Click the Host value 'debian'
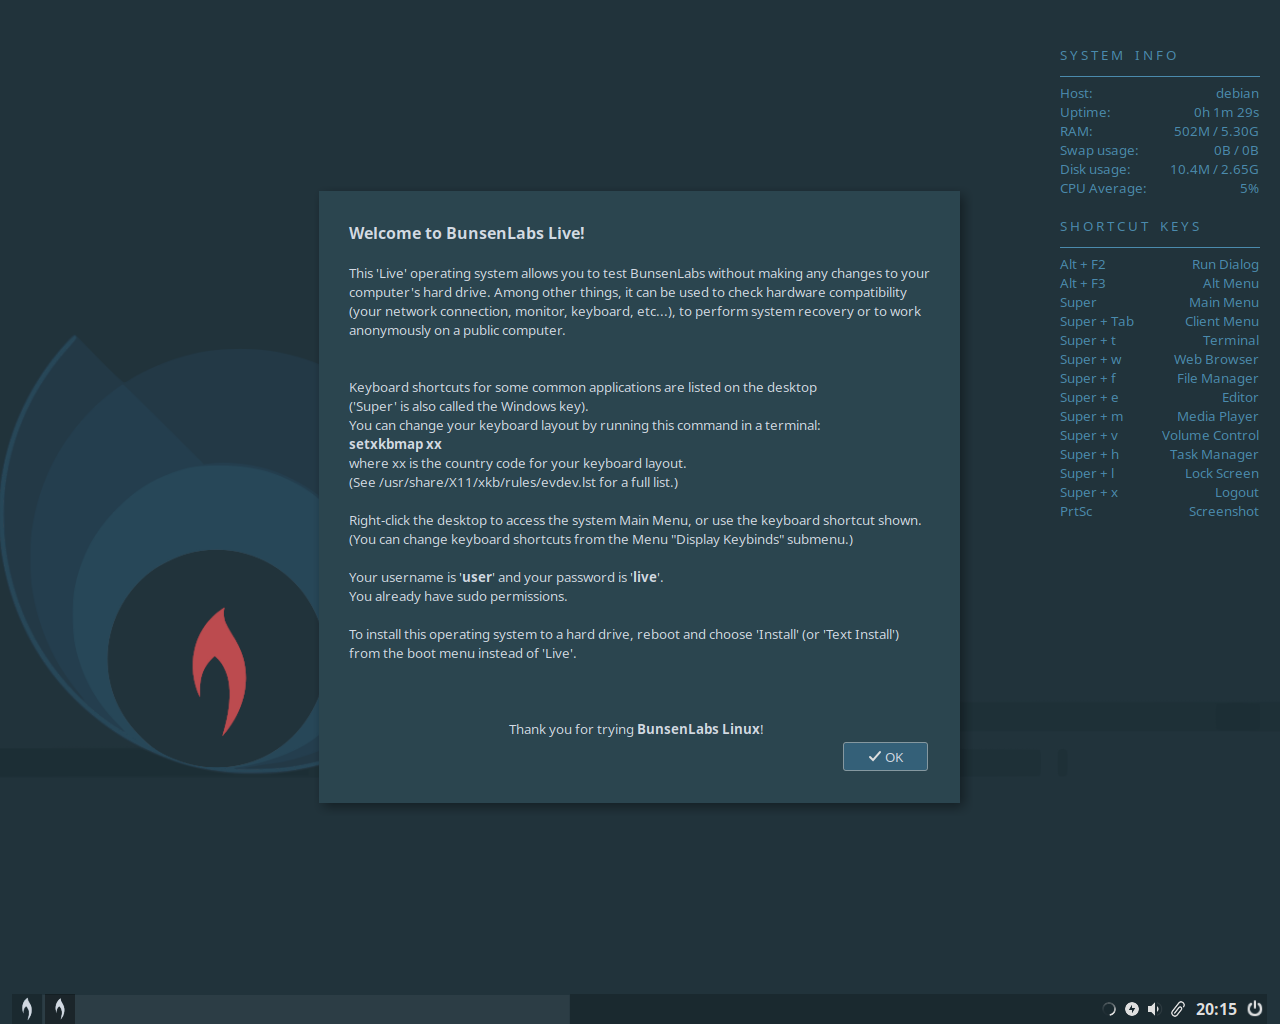 pos(1237,93)
